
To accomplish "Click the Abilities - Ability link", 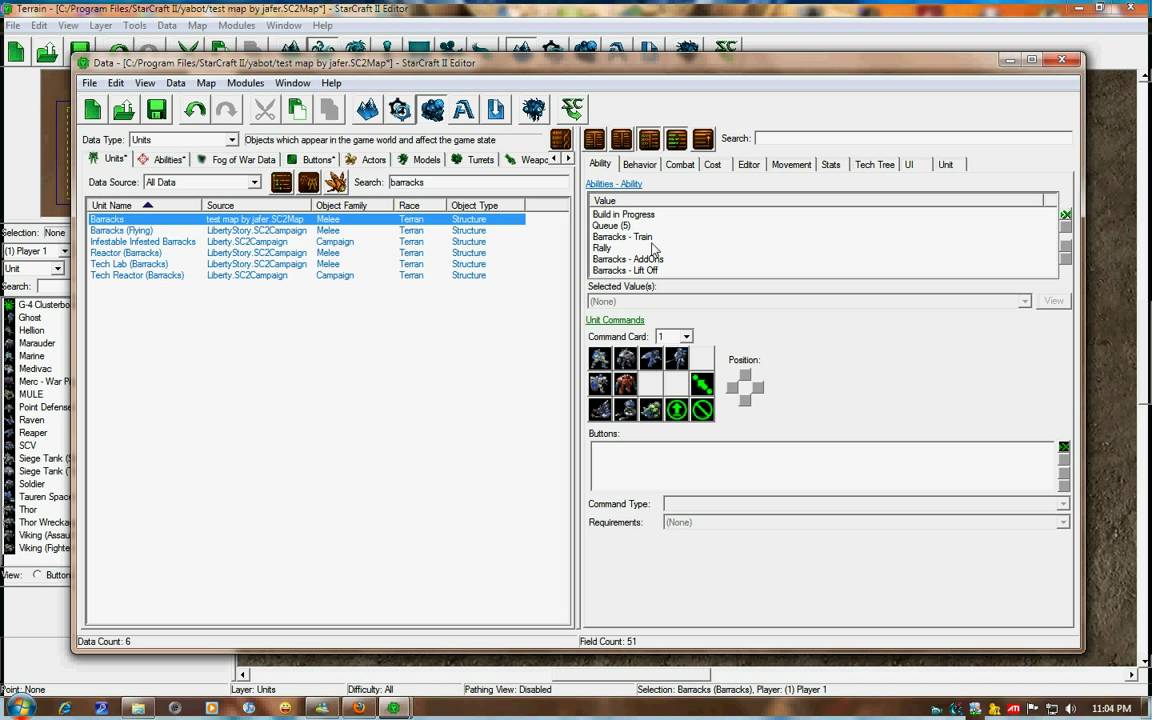I will pyautogui.click(x=613, y=184).
